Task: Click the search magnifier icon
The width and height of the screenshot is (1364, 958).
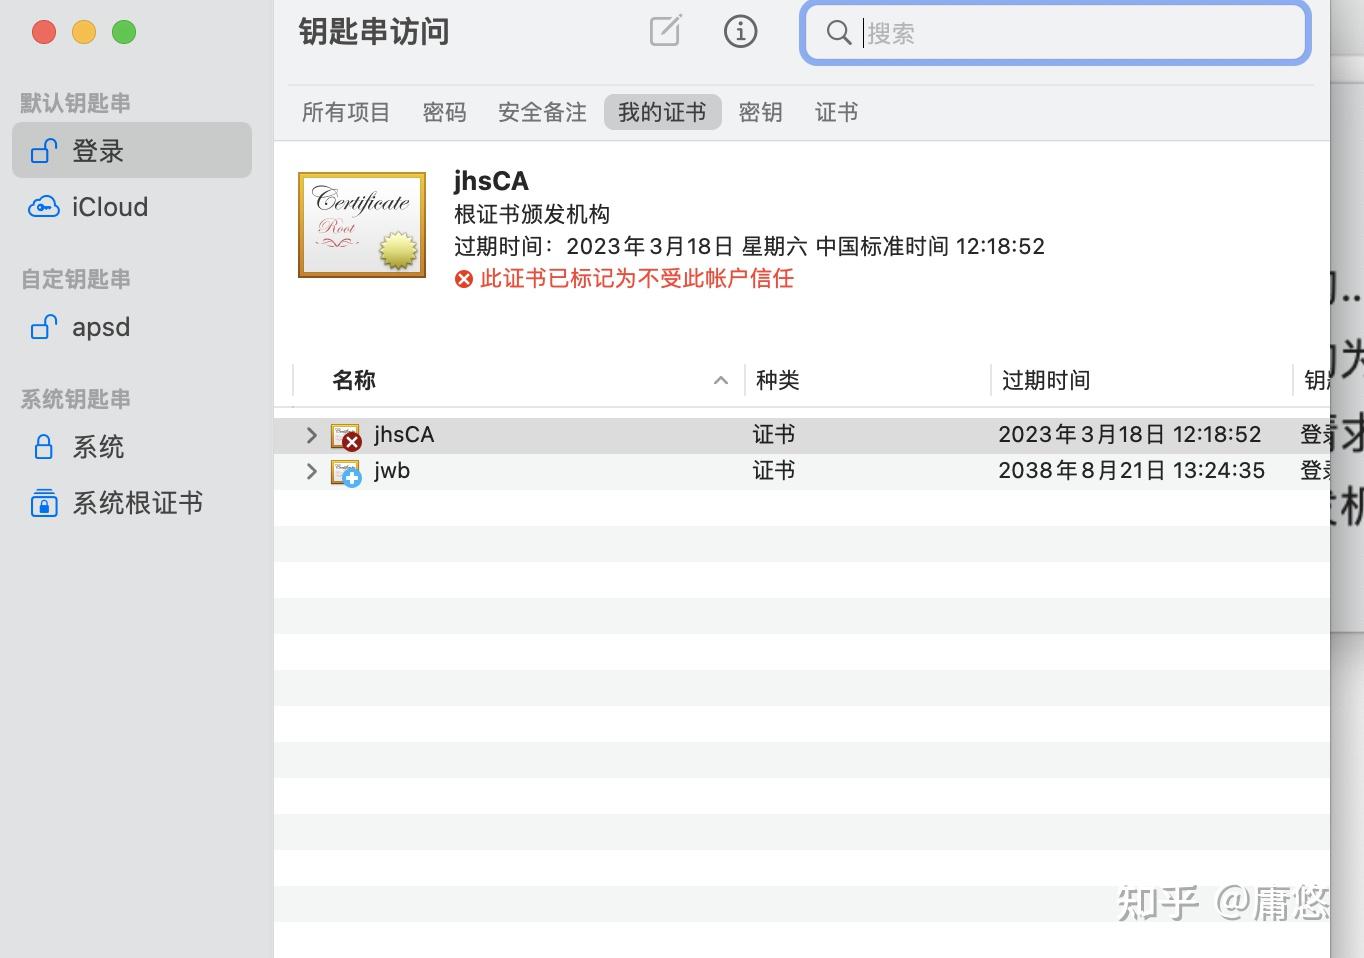Action: coord(838,33)
